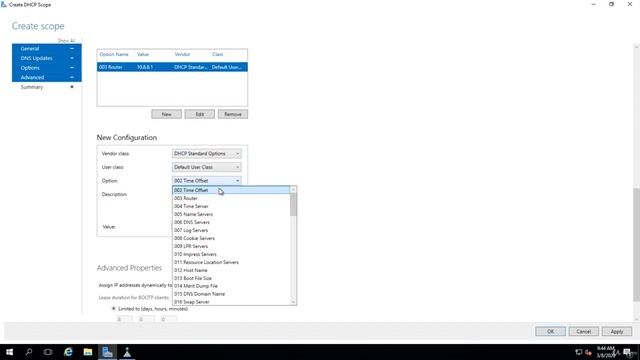Open notification center icon in tray

(x=627, y=352)
